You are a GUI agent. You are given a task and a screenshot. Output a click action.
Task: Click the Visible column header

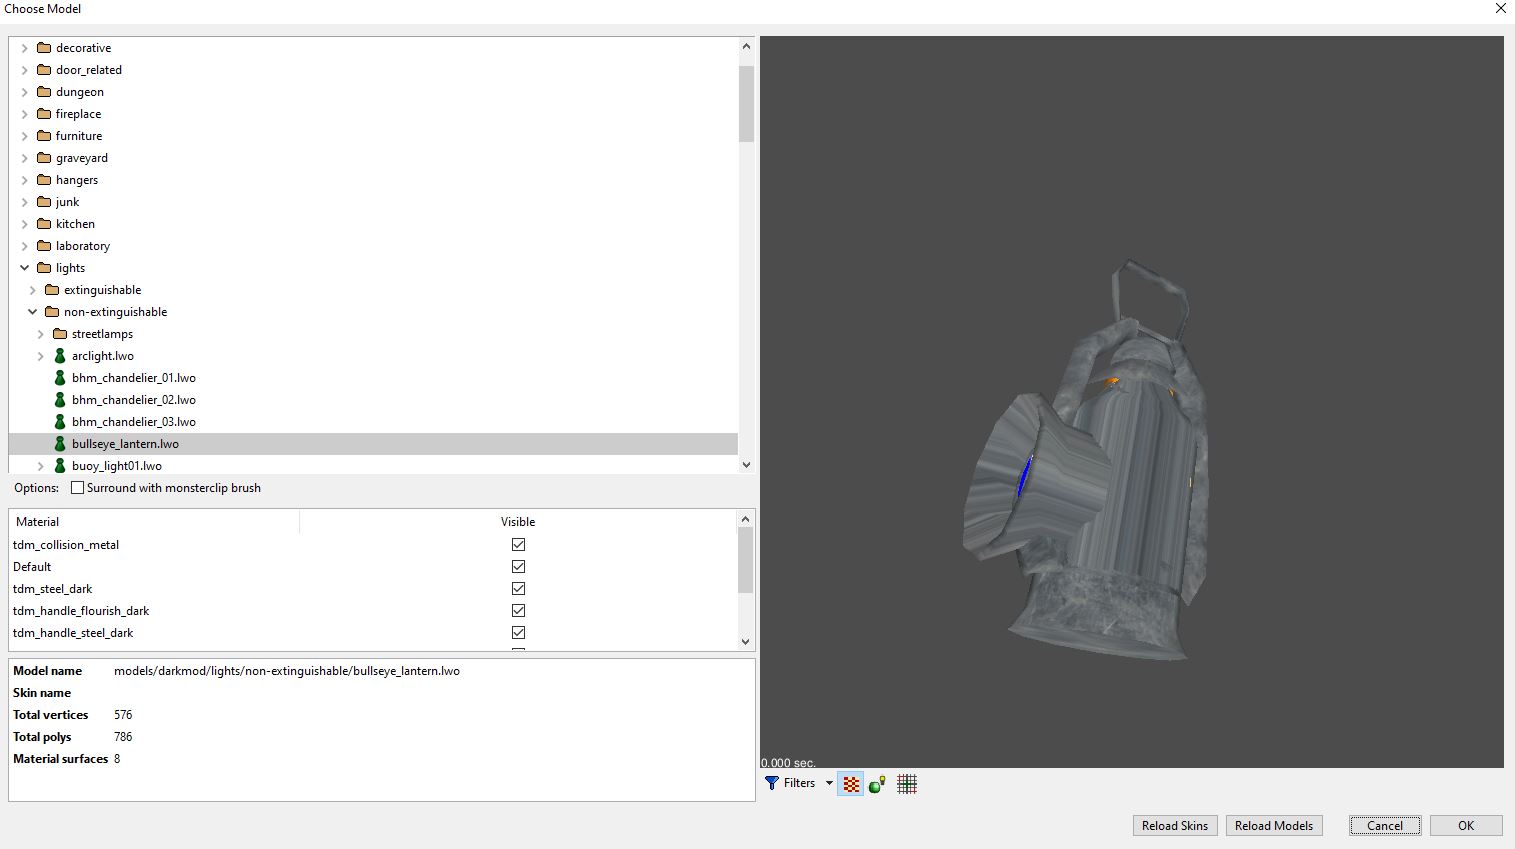[x=518, y=522]
